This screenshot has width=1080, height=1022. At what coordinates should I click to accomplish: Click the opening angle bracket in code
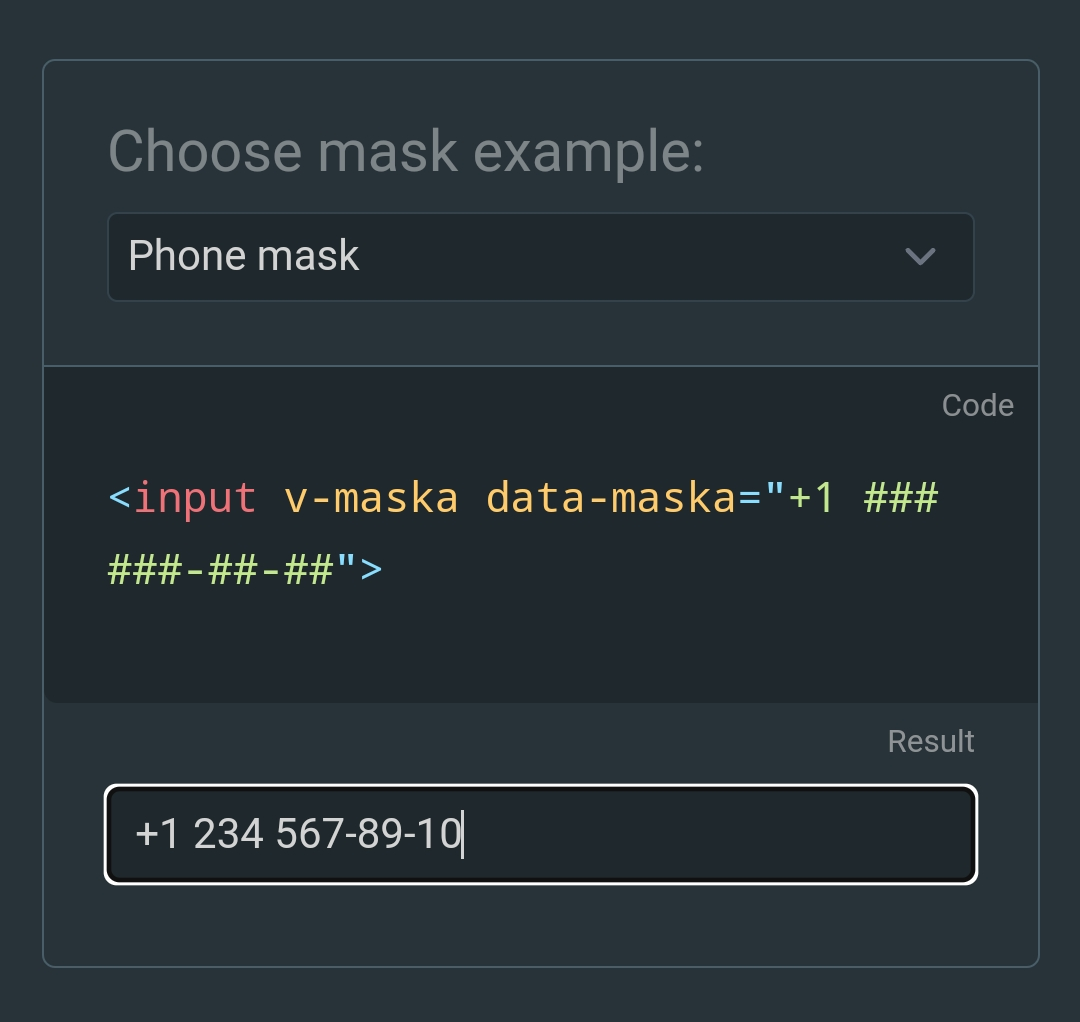[120, 497]
